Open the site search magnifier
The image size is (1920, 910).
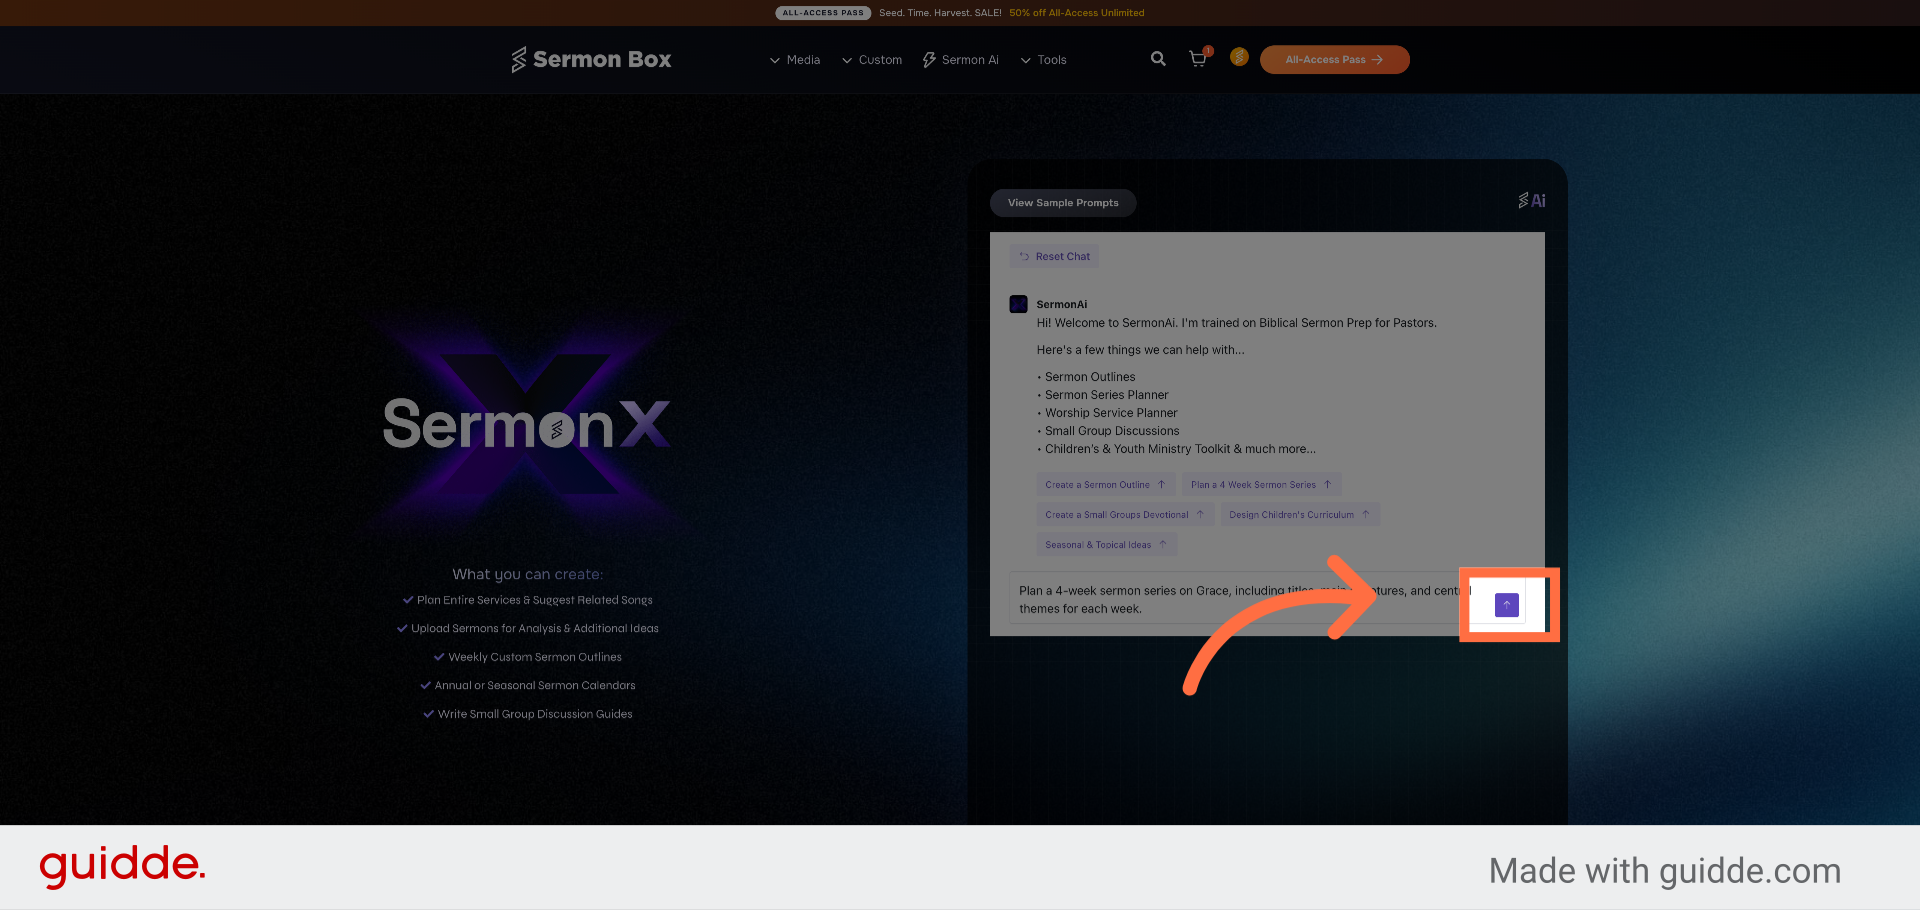[x=1158, y=59]
